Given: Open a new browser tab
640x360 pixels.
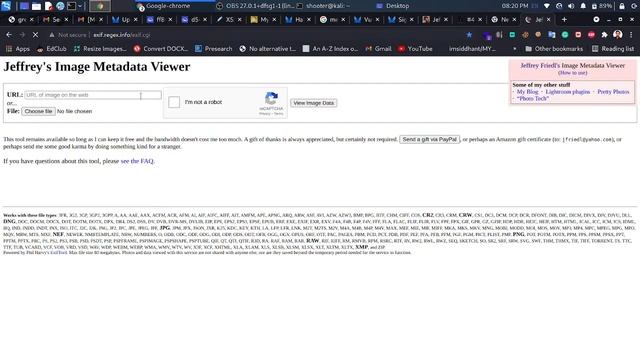Looking at the screenshot, I should coord(564,20).
